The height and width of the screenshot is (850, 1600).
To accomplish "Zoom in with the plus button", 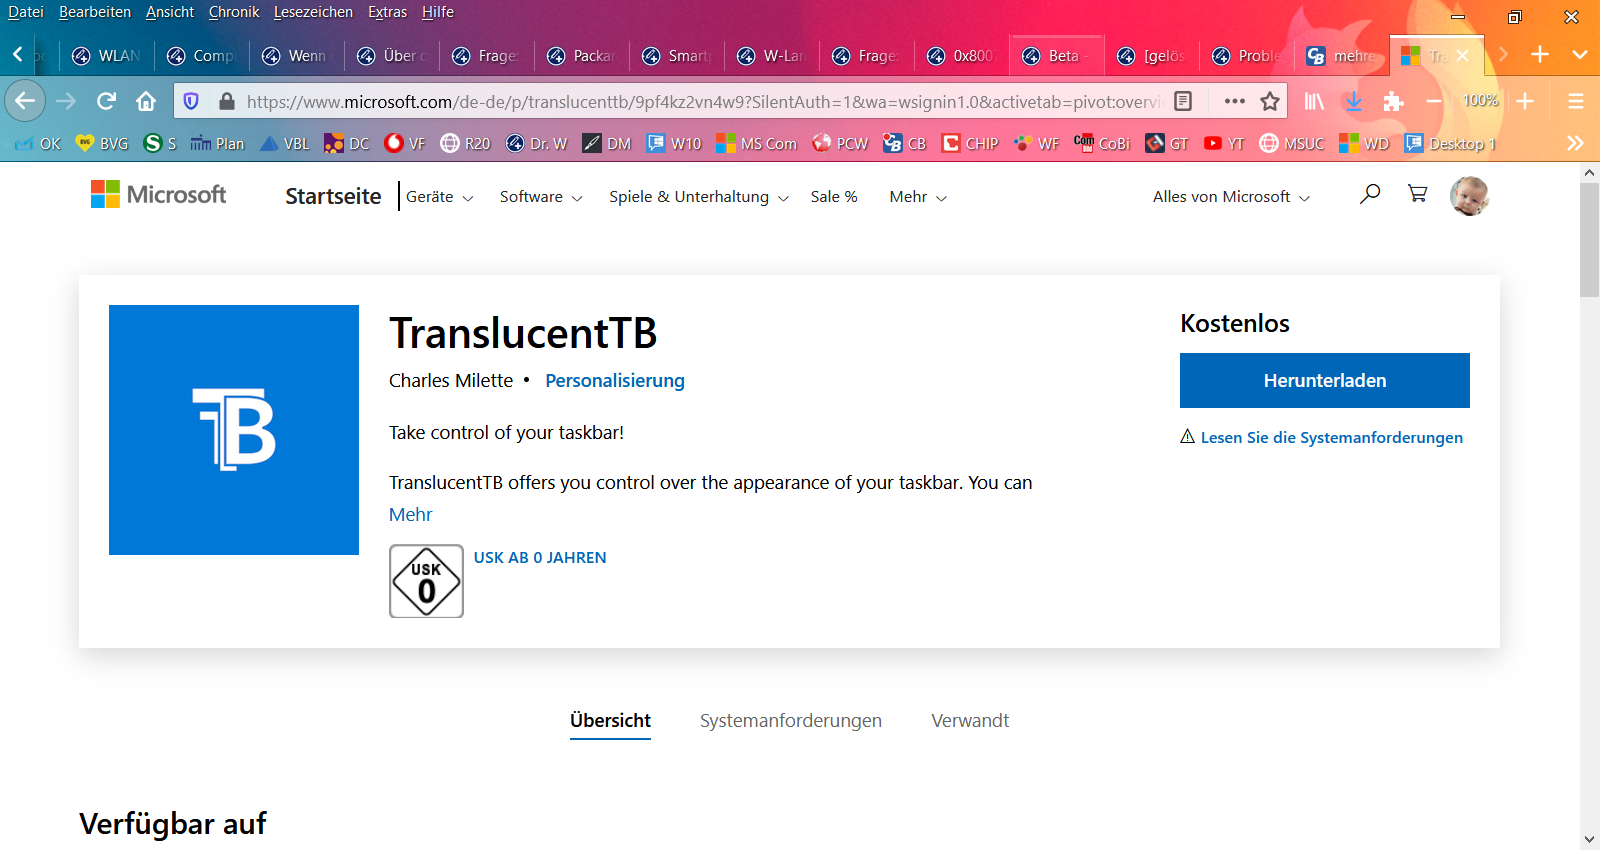I will point(1525,101).
